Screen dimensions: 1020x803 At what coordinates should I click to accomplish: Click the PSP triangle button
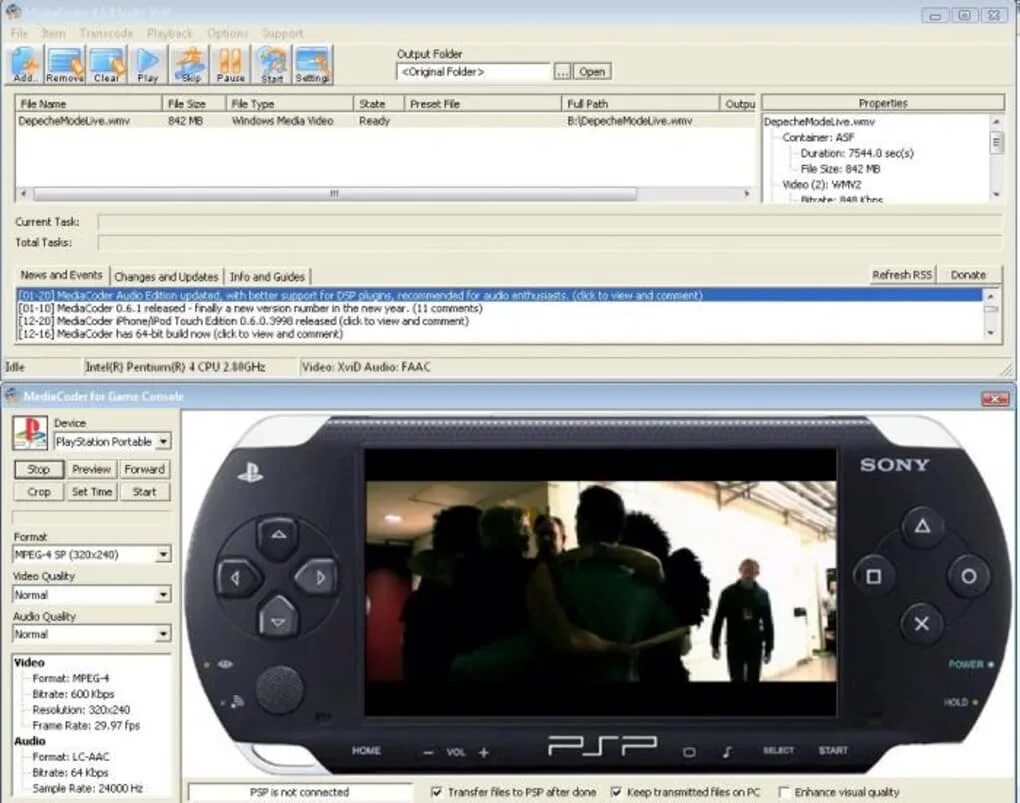click(x=922, y=526)
